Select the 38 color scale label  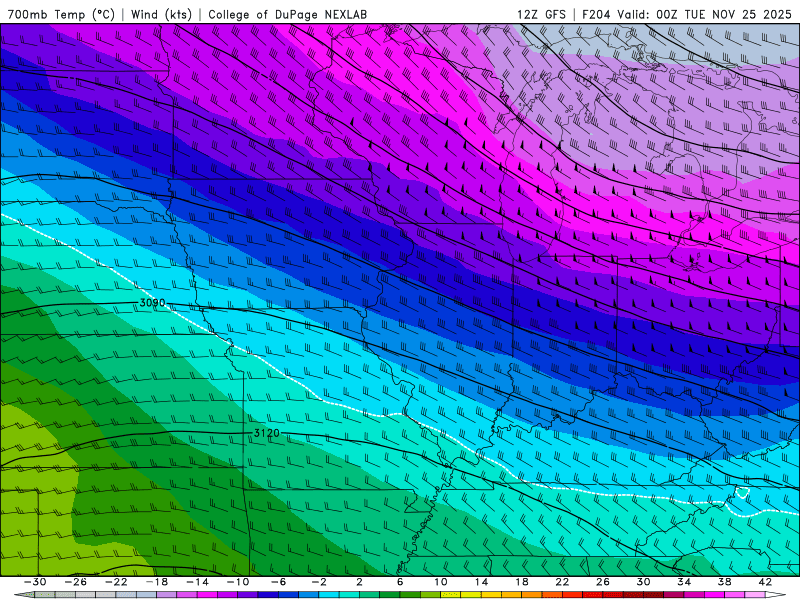tap(724, 582)
